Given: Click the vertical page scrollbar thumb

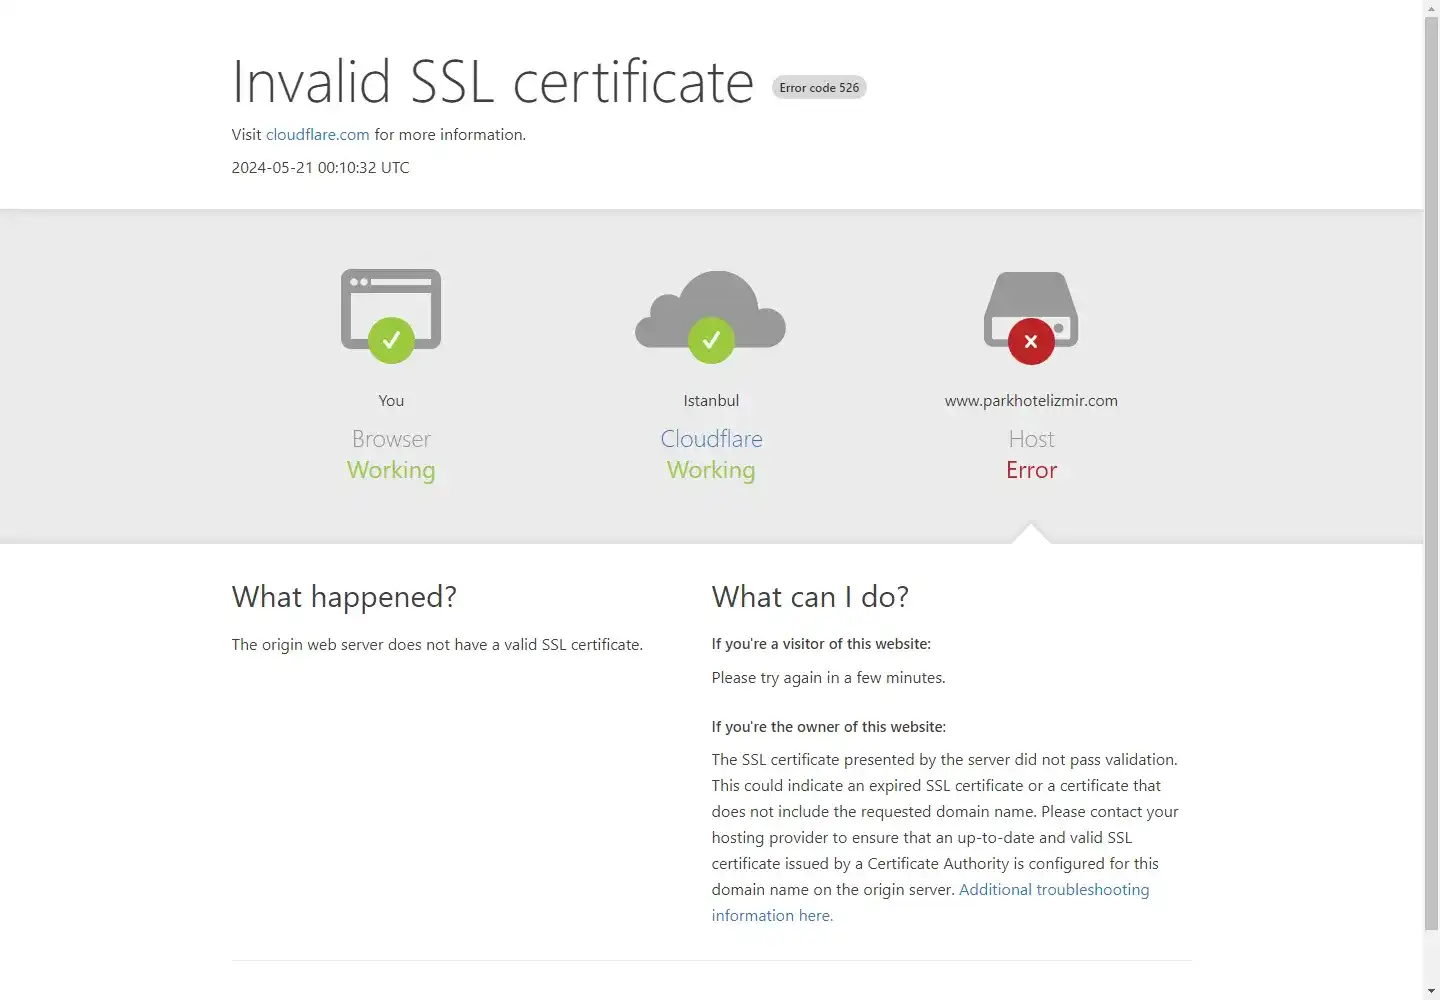Looking at the screenshot, I should click(x=1432, y=474).
